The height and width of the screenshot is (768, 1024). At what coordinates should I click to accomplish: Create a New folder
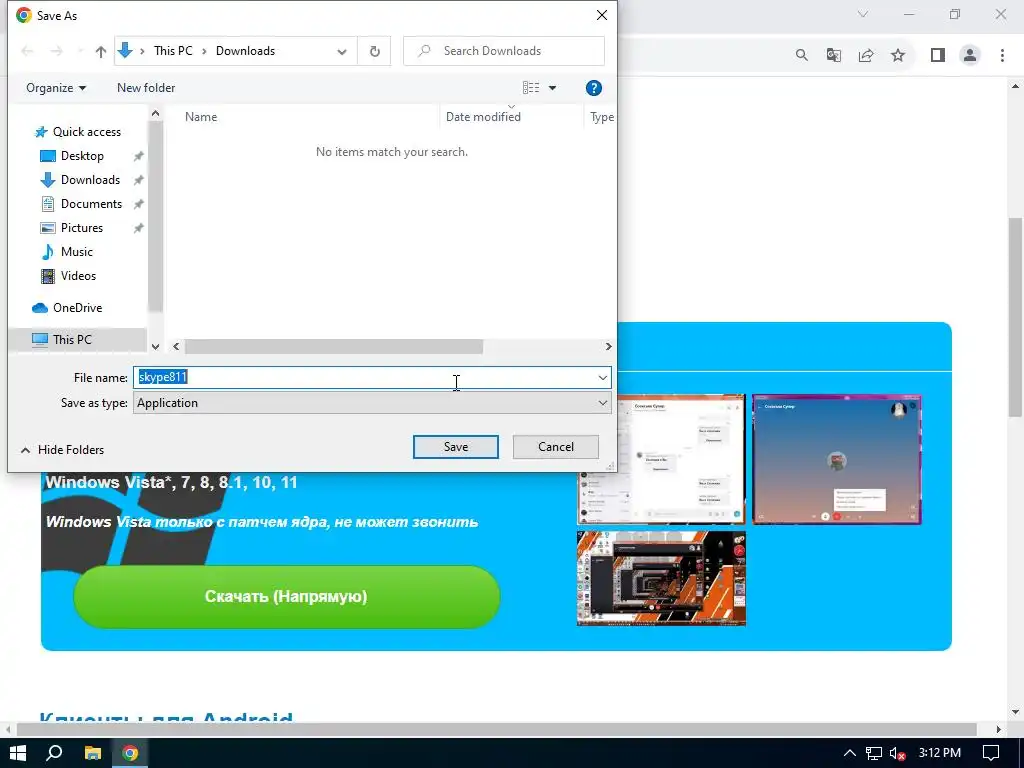(146, 88)
